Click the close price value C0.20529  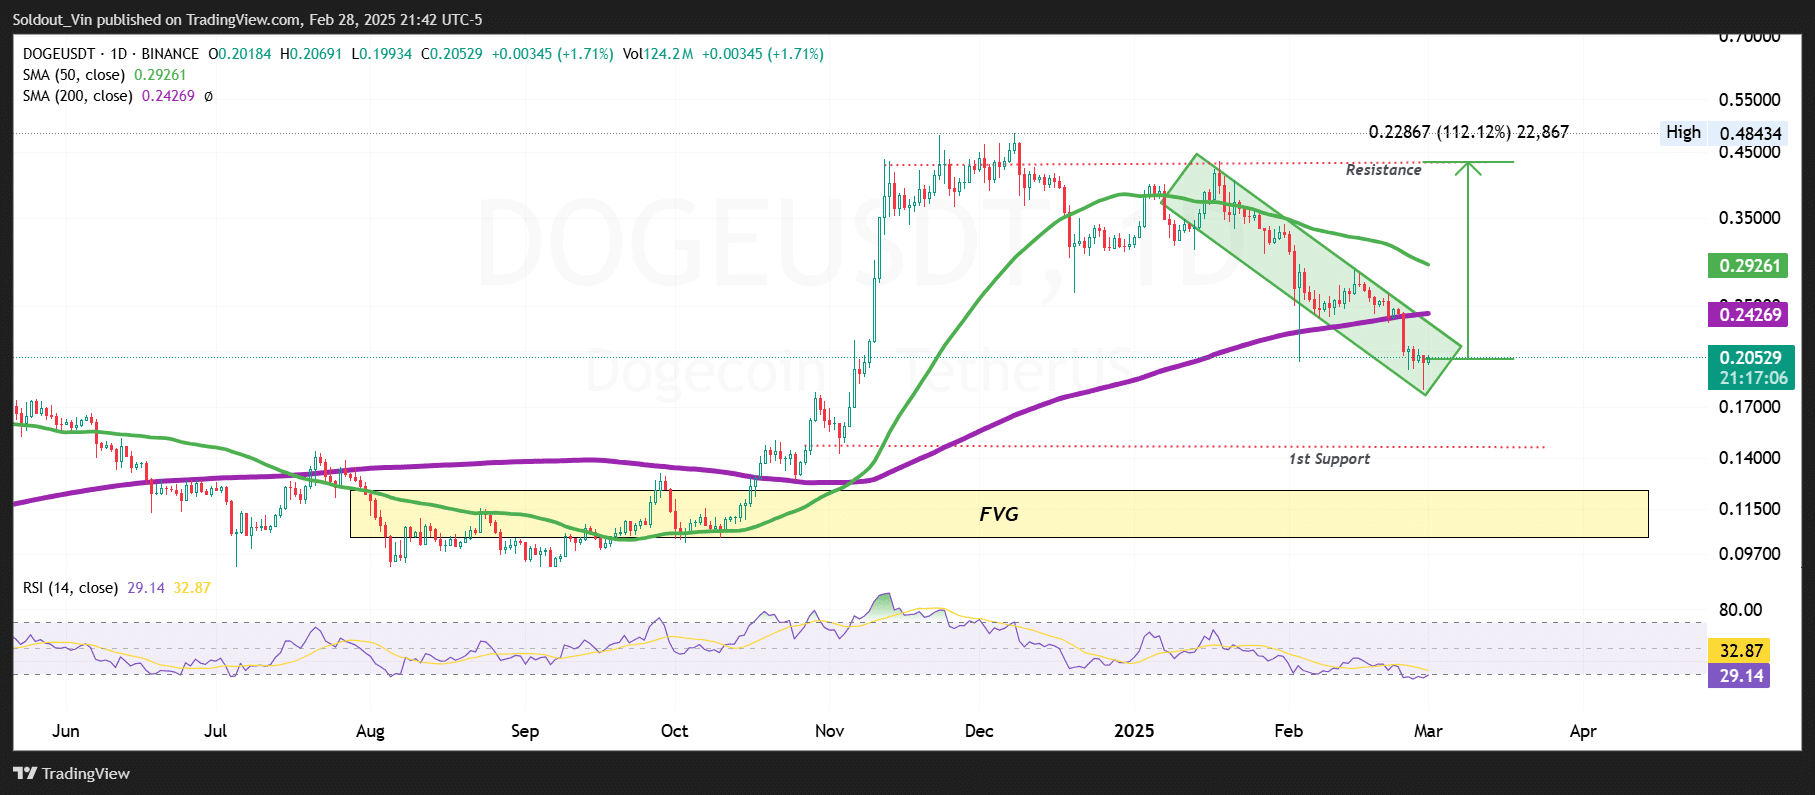coord(452,54)
